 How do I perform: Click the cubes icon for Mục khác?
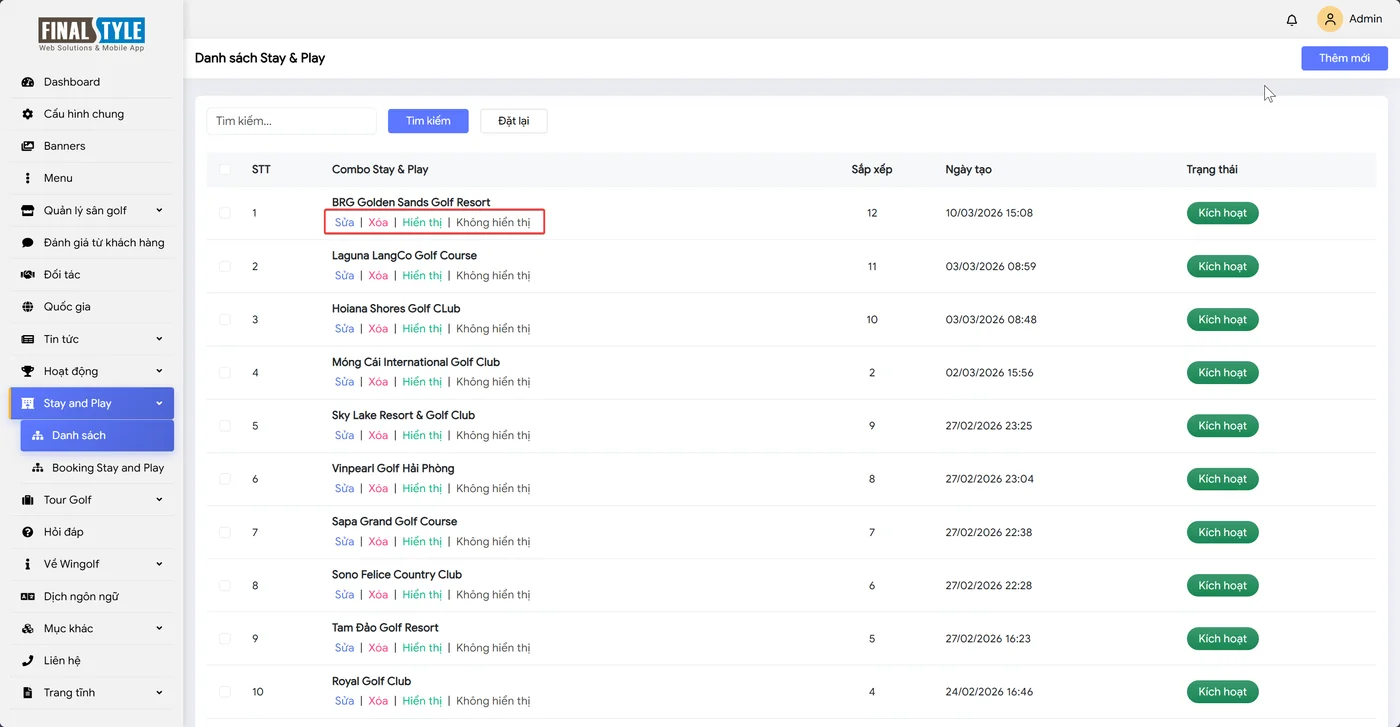(28, 629)
